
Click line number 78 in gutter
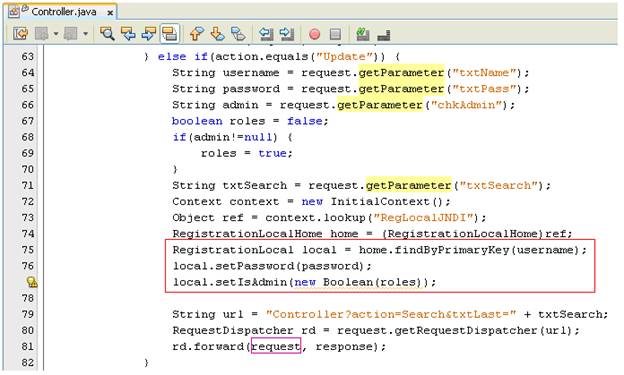[x=27, y=298]
